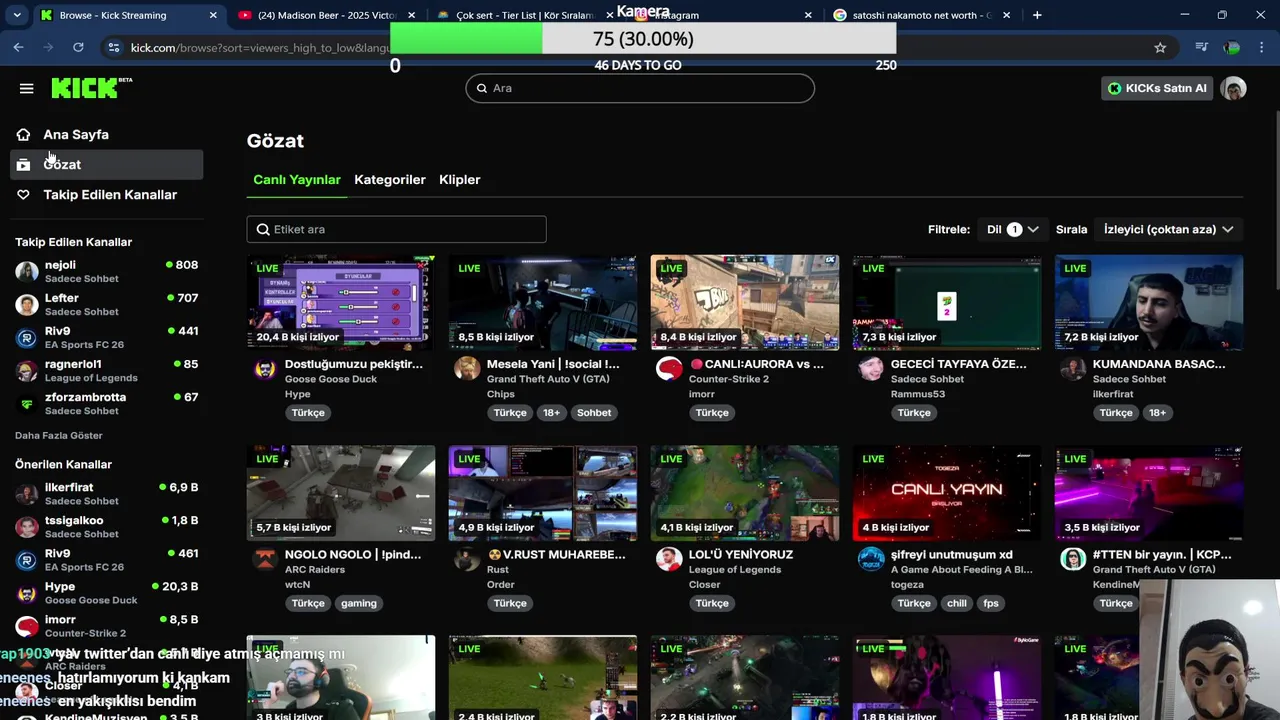This screenshot has height=720, width=1280.
Task: Click gaming tag under NGOLO NGOLO stream
Action: (359, 603)
